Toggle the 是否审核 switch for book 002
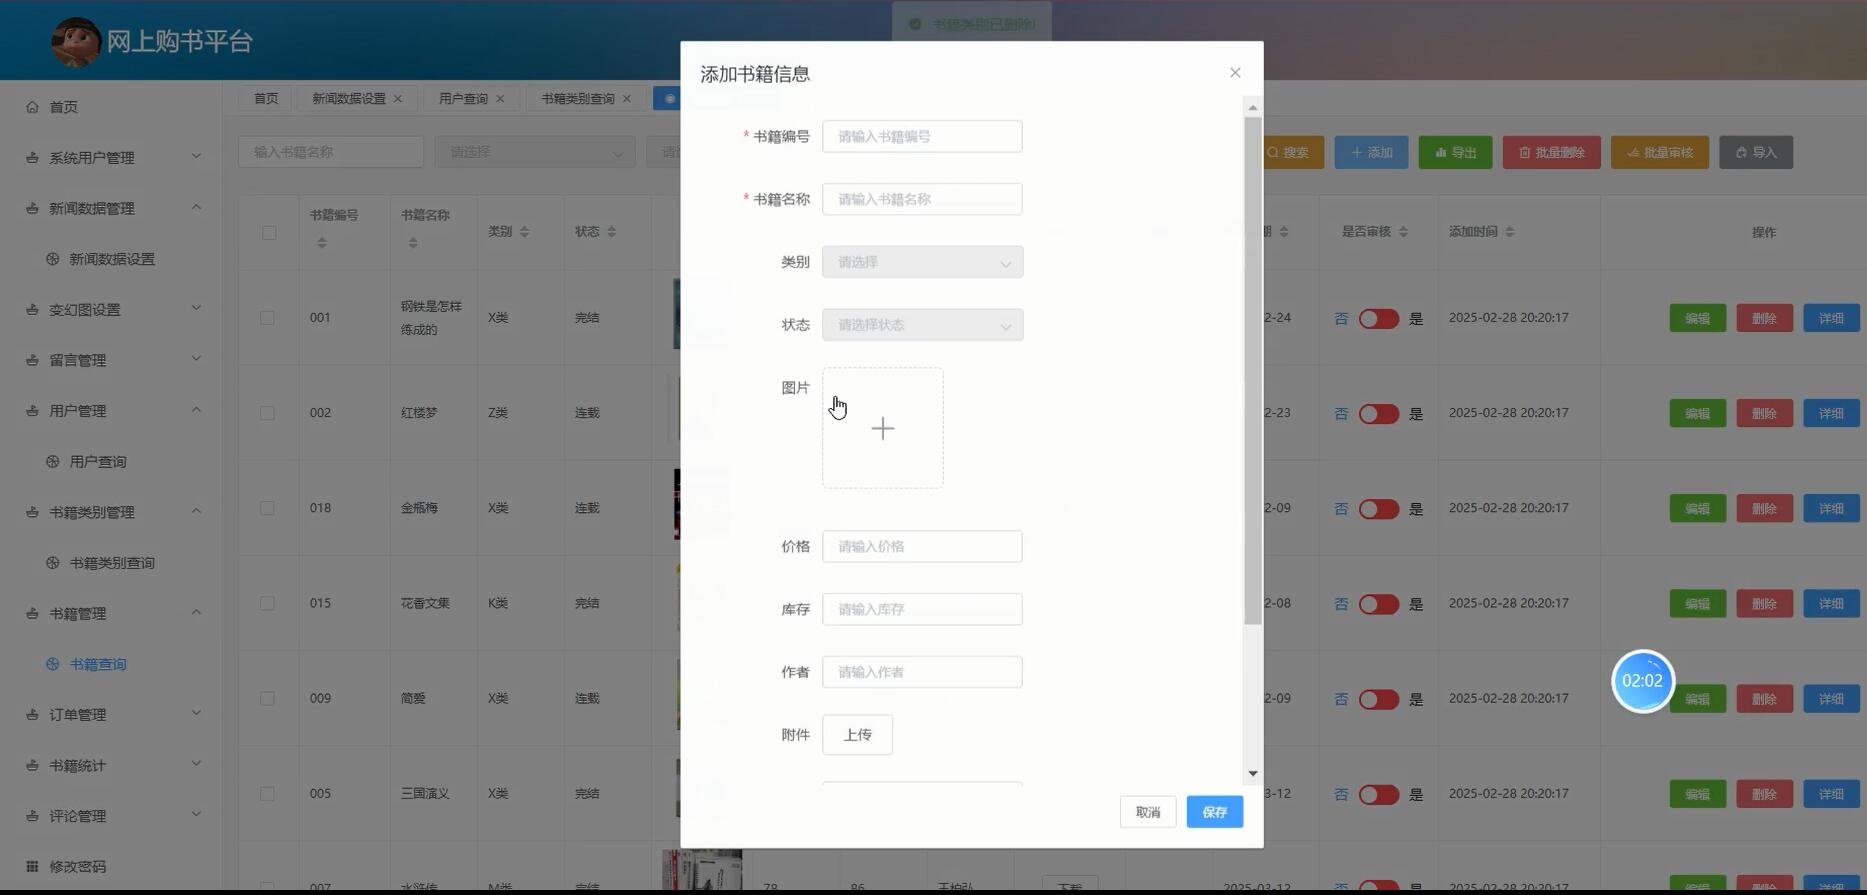Viewport: 1867px width, 895px height. pos(1378,414)
